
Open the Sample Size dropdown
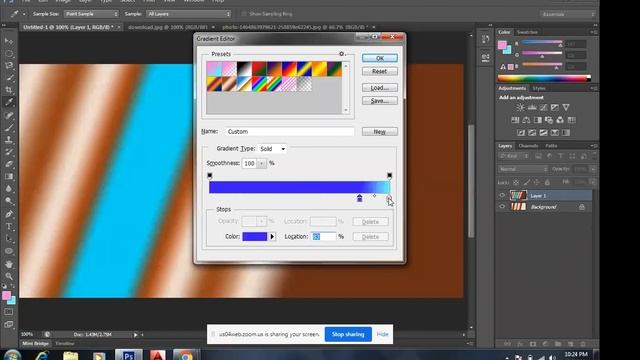91,14
